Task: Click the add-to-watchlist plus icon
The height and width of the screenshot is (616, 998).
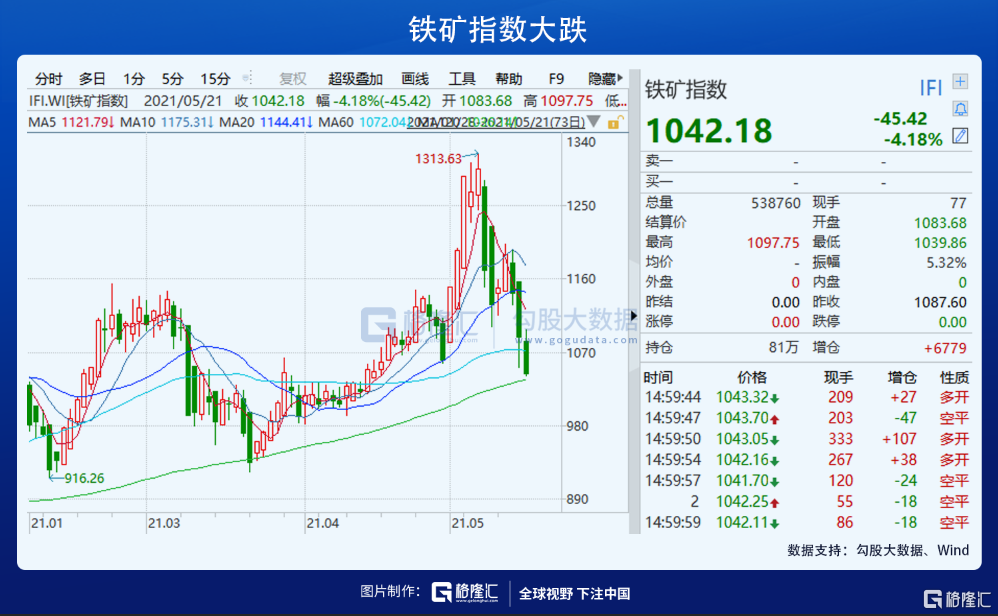Action: tap(960, 82)
